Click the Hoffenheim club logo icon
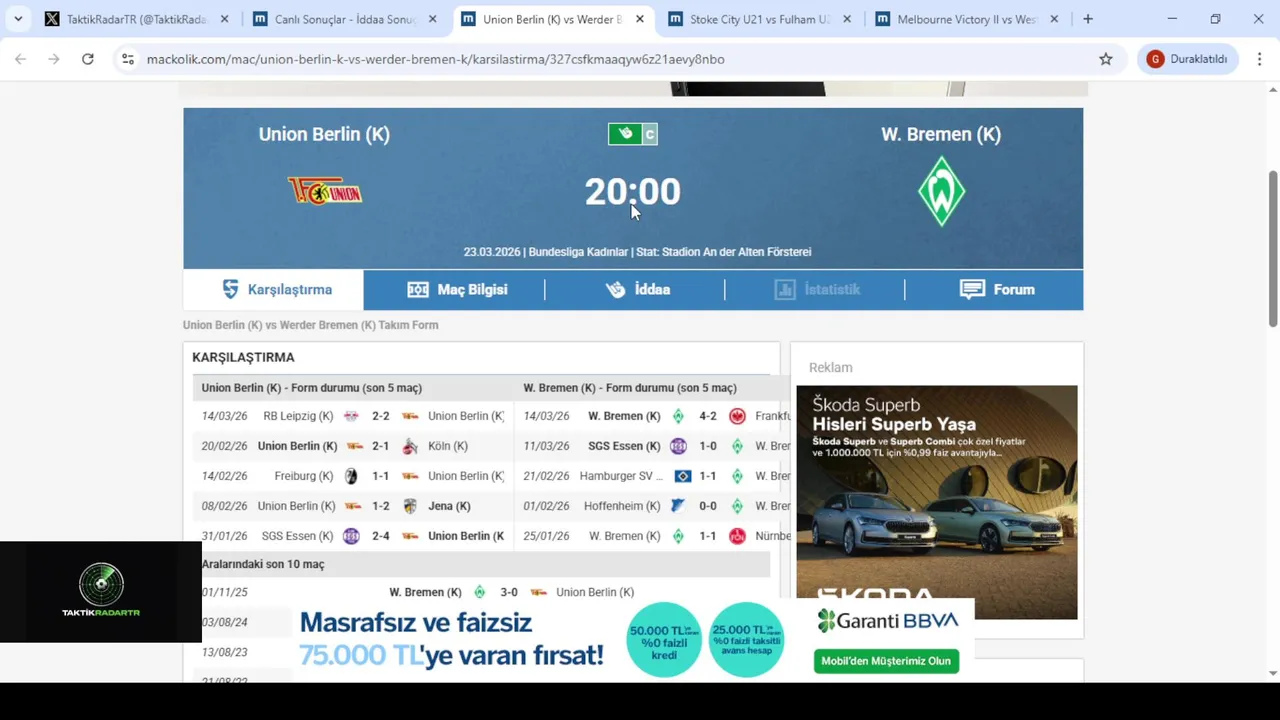Screen dimensions: 1280x720 click(x=678, y=506)
